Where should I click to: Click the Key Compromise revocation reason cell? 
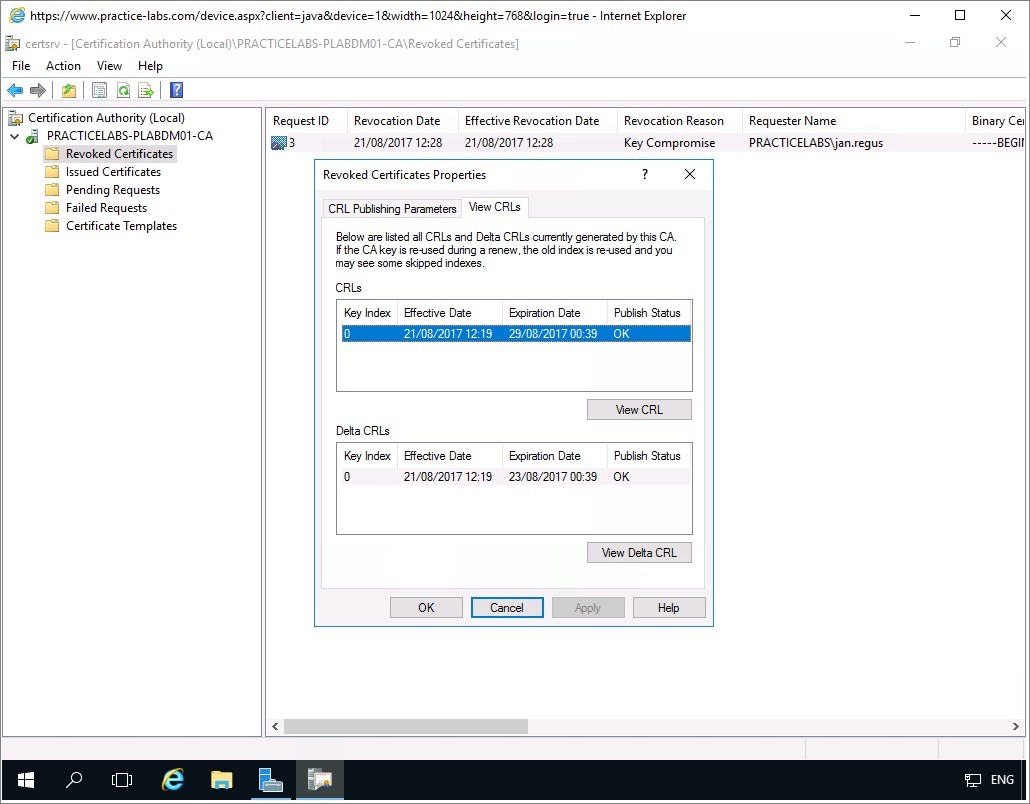coord(669,143)
